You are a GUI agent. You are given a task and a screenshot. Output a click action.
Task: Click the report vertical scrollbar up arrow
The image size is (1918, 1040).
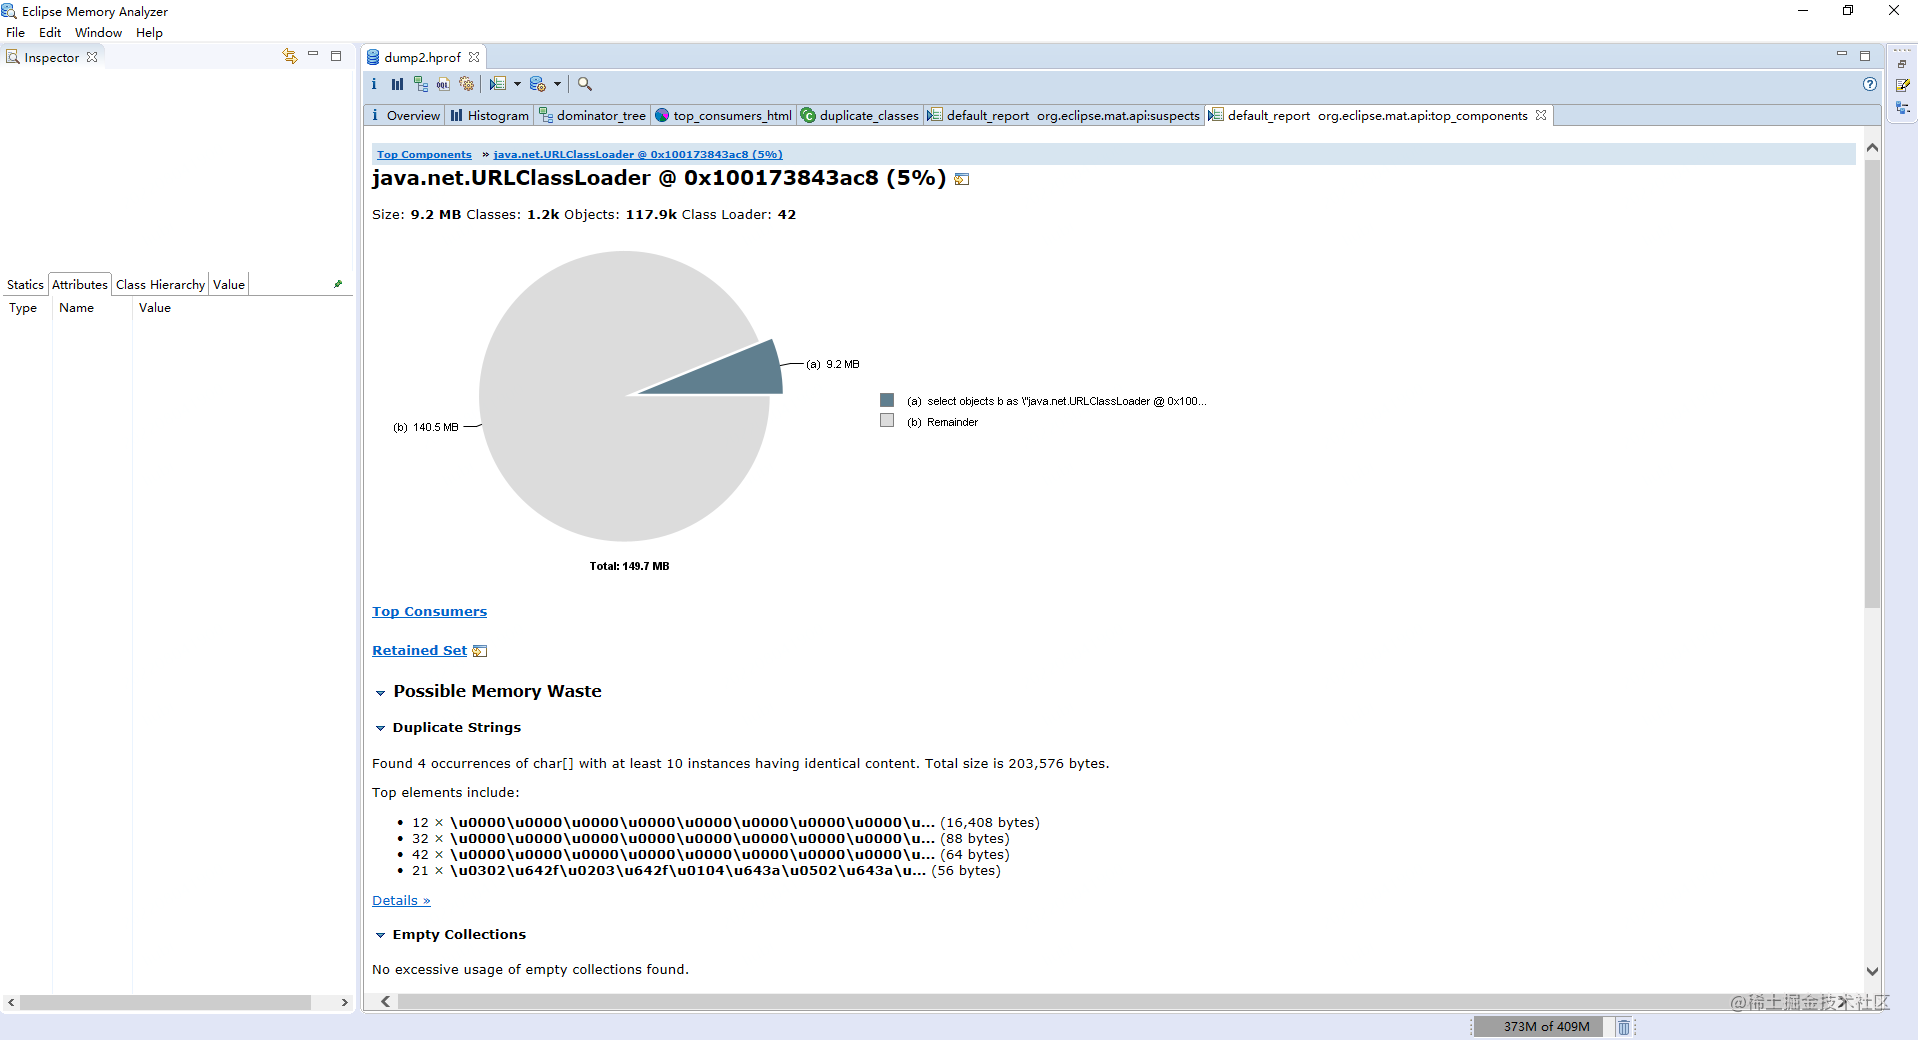pyautogui.click(x=1872, y=148)
